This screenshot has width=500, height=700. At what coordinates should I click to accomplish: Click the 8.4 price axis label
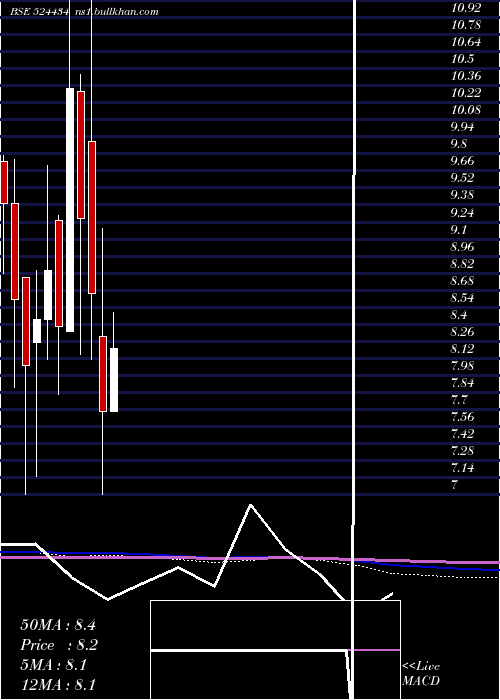459,315
